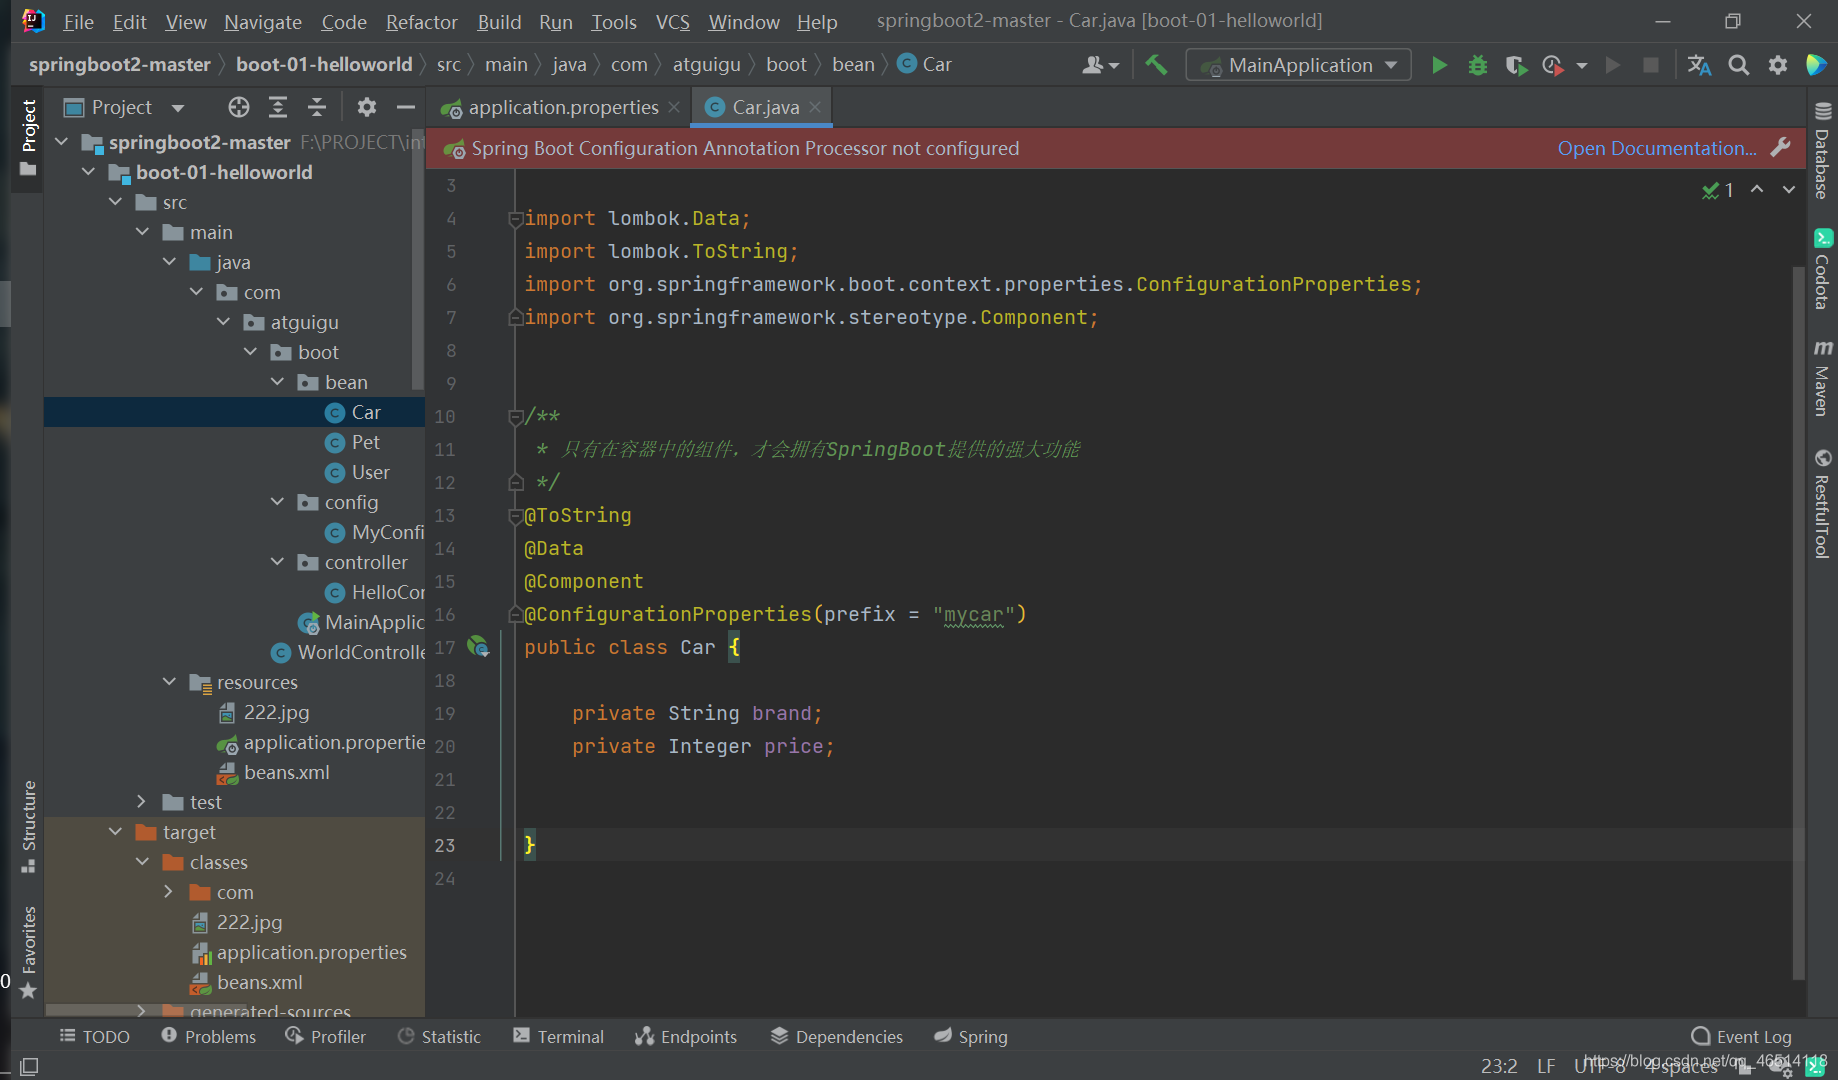The height and width of the screenshot is (1080, 1838).
Task: Run with coverage shield icon
Action: tap(1516, 65)
